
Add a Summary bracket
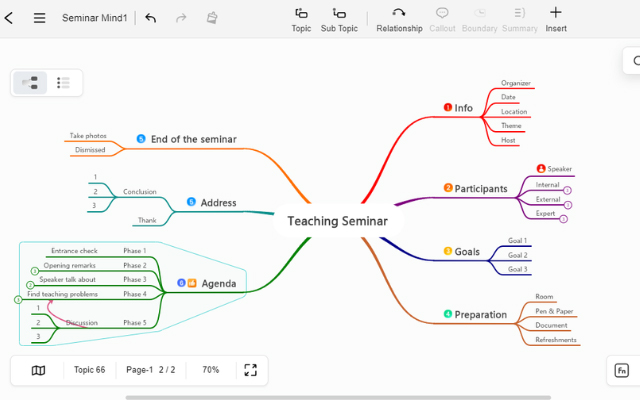520,20
